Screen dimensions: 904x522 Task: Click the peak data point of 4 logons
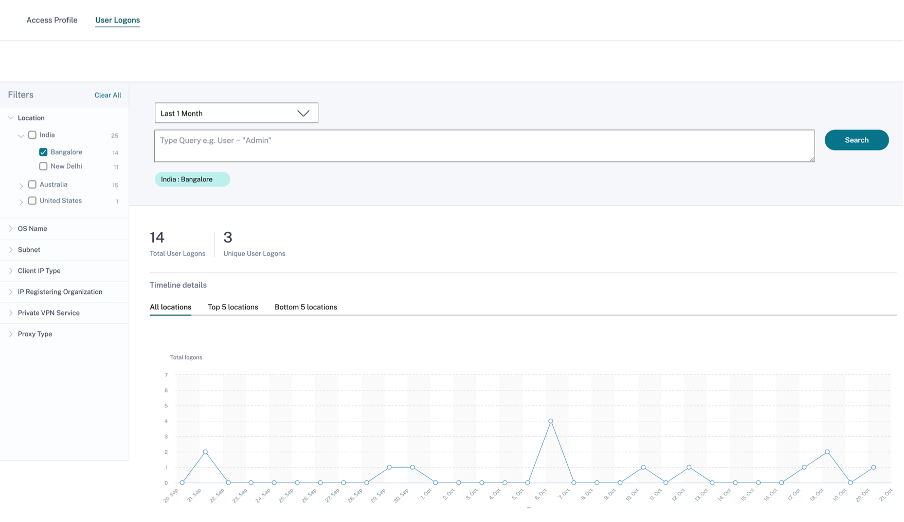(x=550, y=422)
